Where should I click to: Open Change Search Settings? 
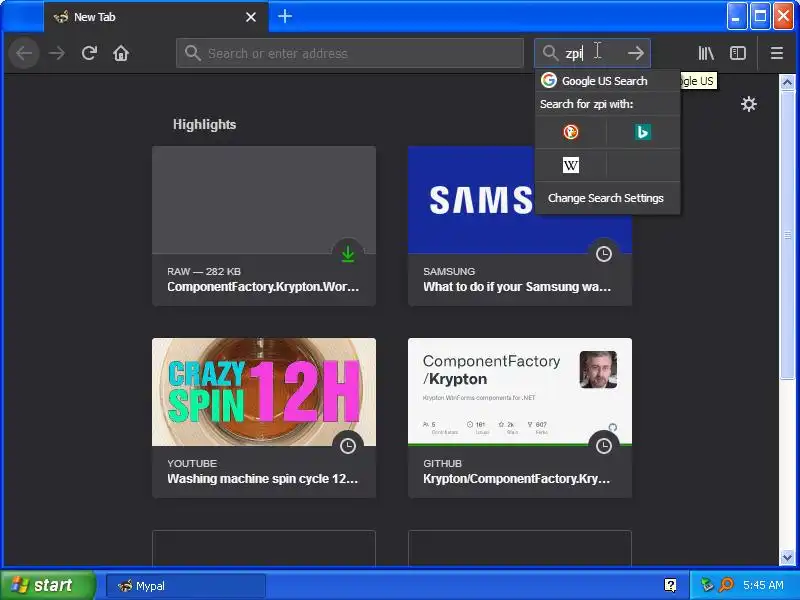coord(607,198)
